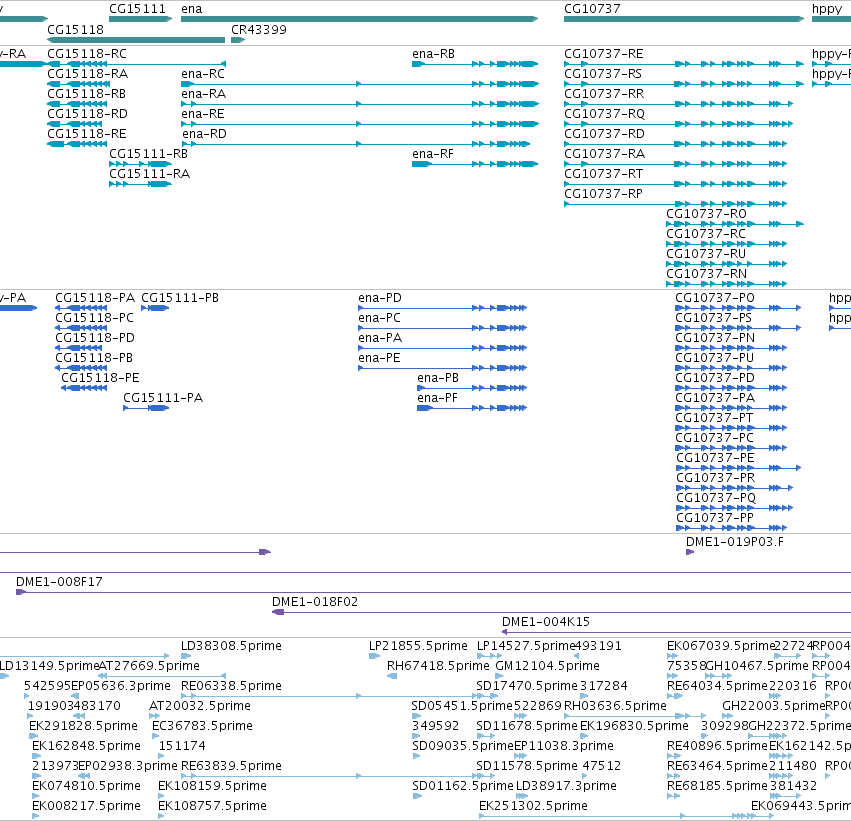Click protein CG15118-PE
Viewport: 851px width, 821px height.
100,377
